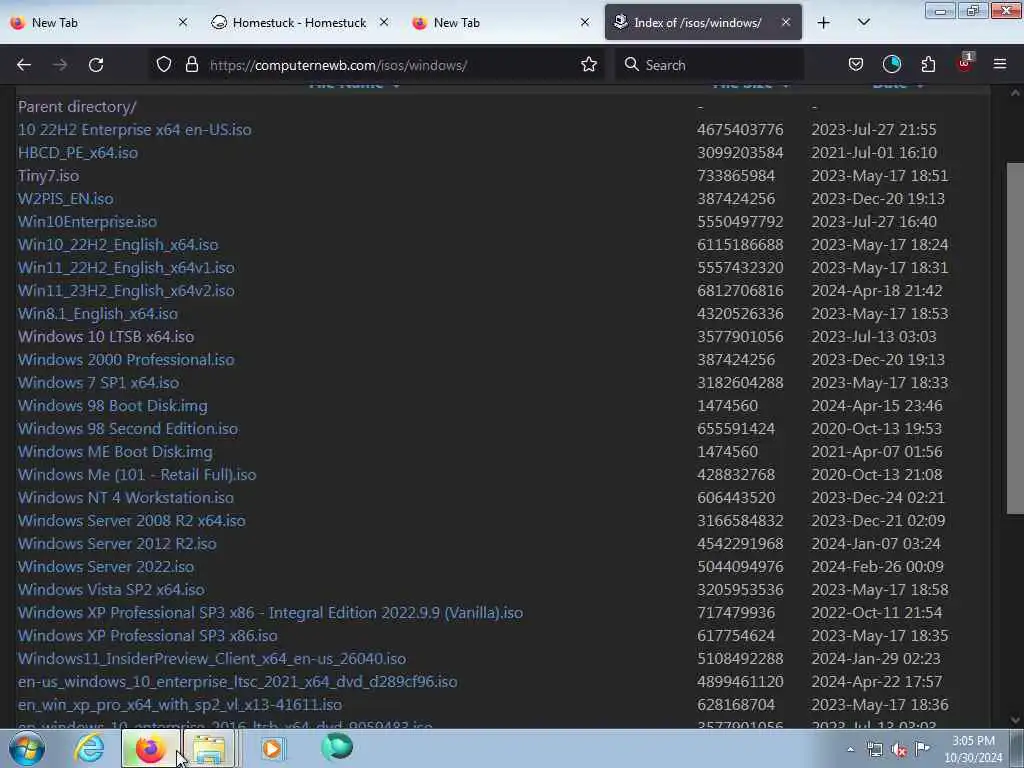The height and width of the screenshot is (768, 1024).
Task: Open Windows Media Player taskbar icon
Action: pos(272,748)
